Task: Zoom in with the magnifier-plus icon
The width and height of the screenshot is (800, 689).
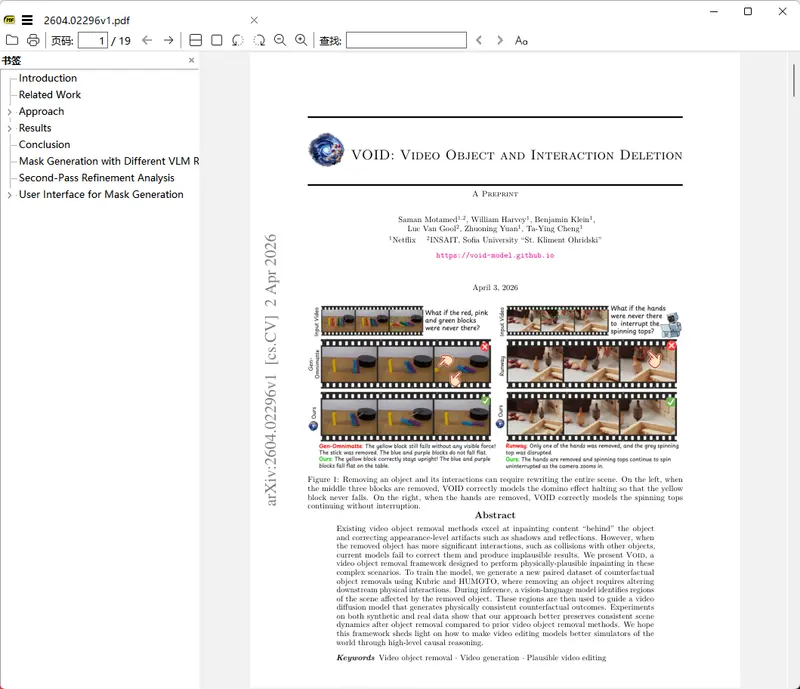Action: tap(300, 40)
